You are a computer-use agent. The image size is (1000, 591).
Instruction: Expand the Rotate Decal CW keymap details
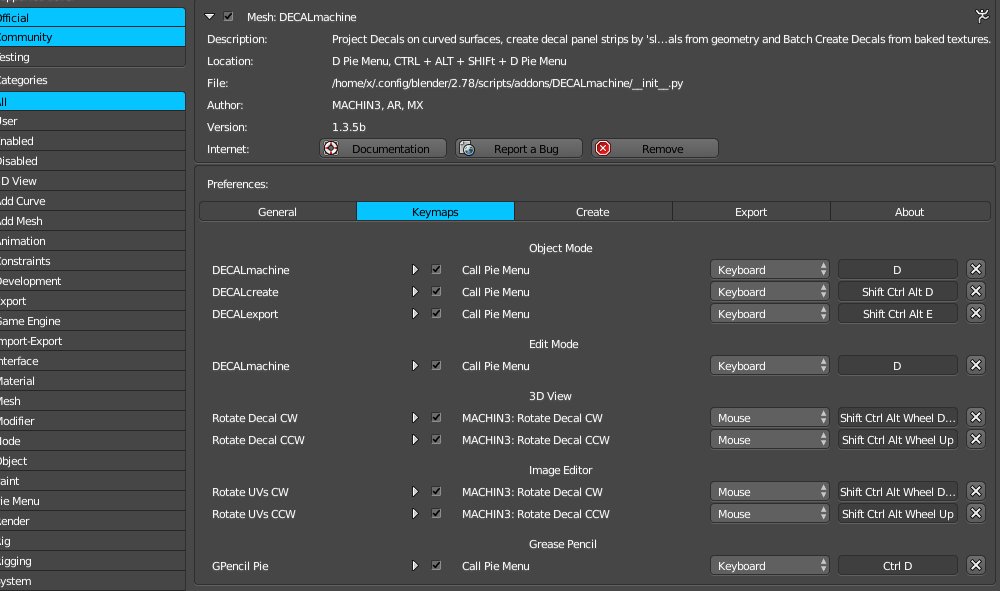coord(415,418)
